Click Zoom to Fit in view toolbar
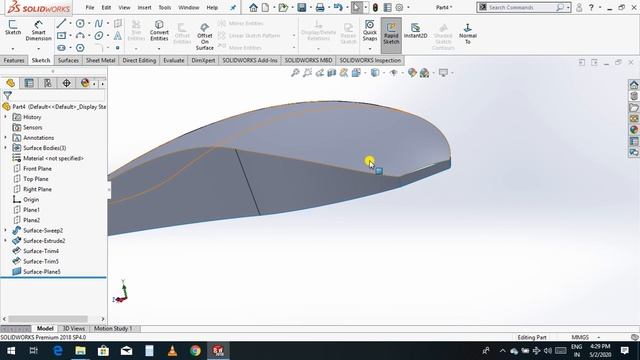Viewport: 640px width, 360px height. tap(295, 73)
